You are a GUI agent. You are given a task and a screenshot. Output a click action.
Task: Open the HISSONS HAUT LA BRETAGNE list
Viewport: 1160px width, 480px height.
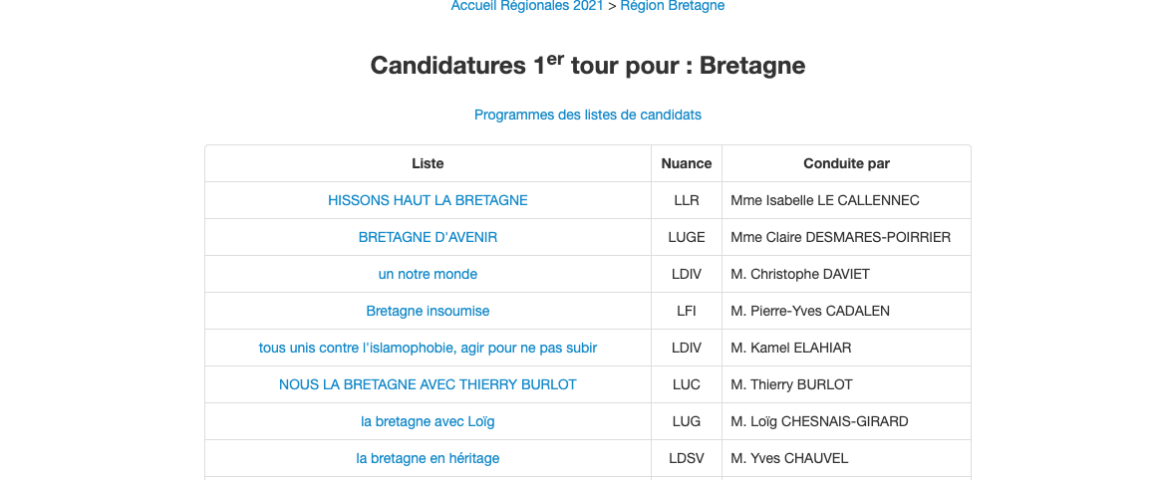[427, 200]
